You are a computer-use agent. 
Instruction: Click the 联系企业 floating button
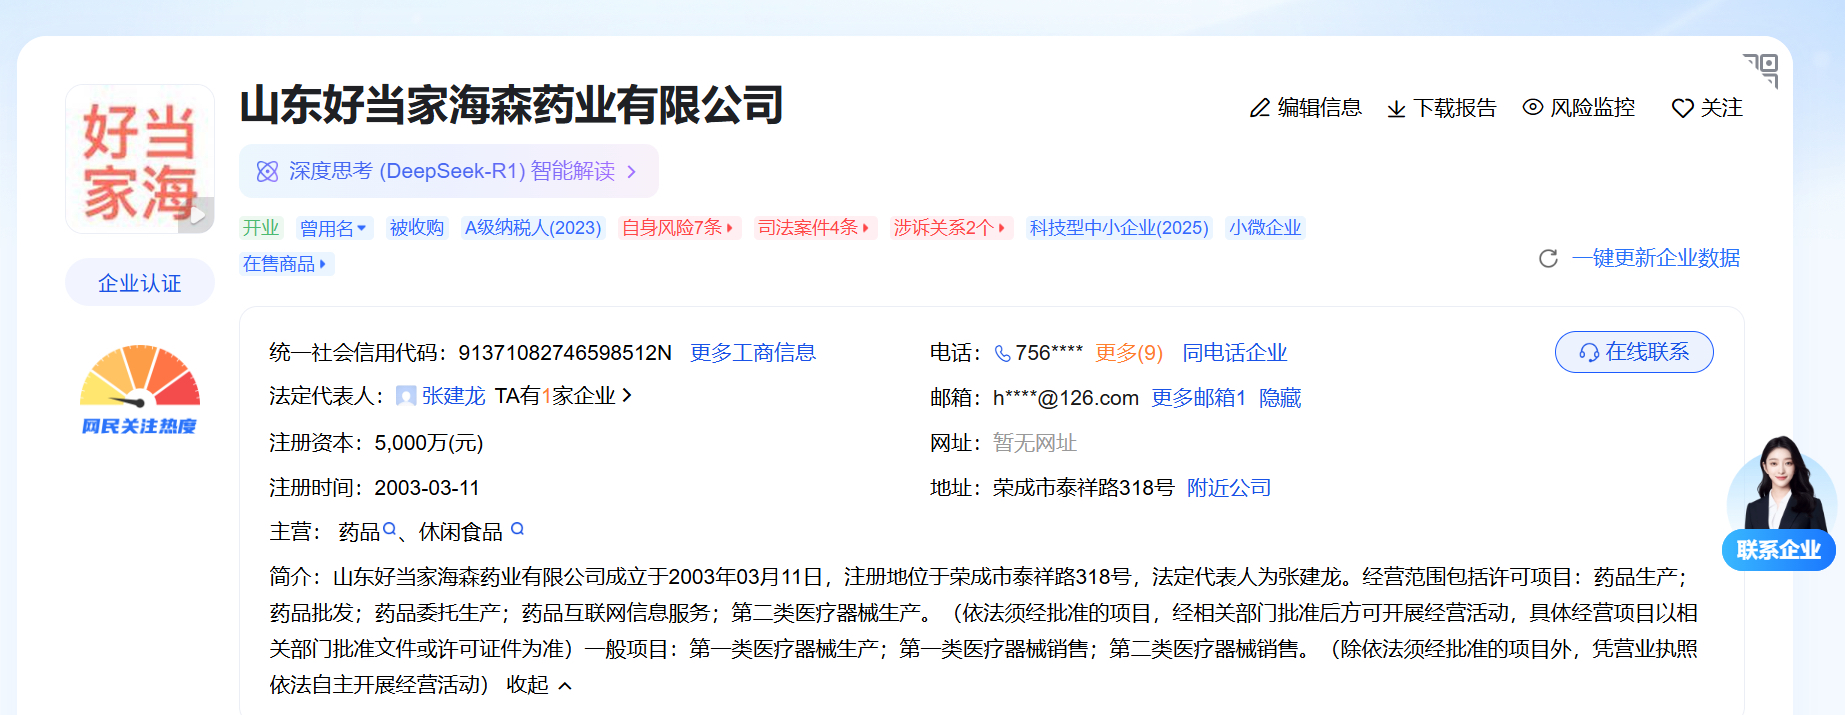click(x=1778, y=550)
